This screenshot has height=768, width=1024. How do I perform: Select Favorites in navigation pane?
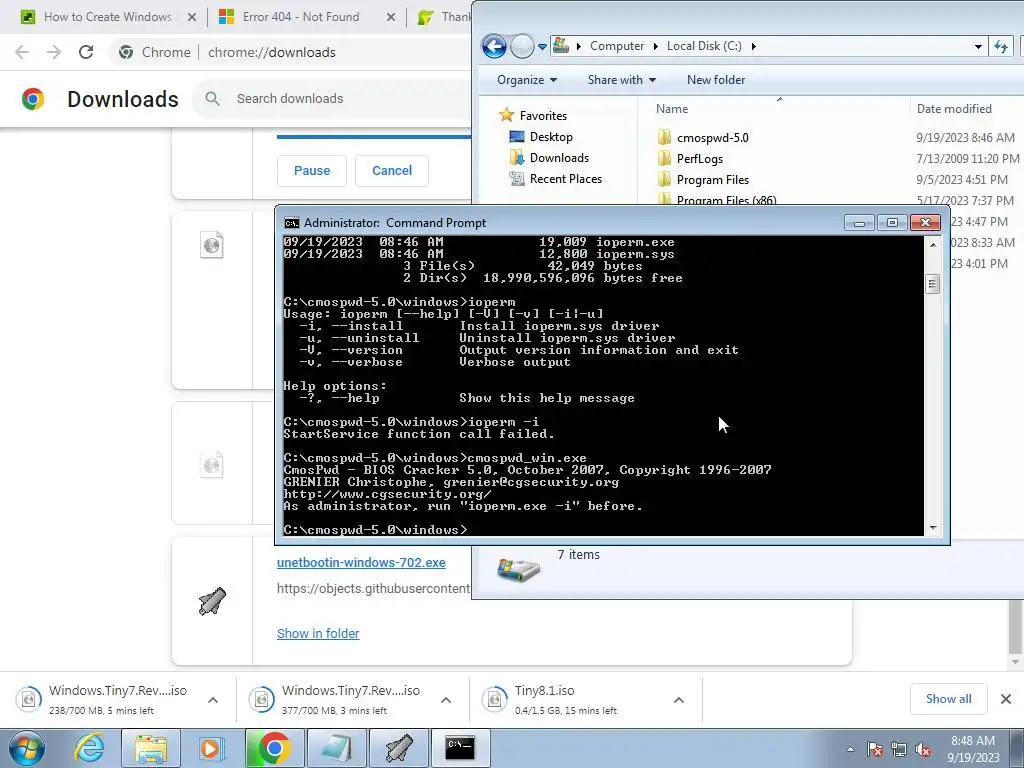click(543, 116)
